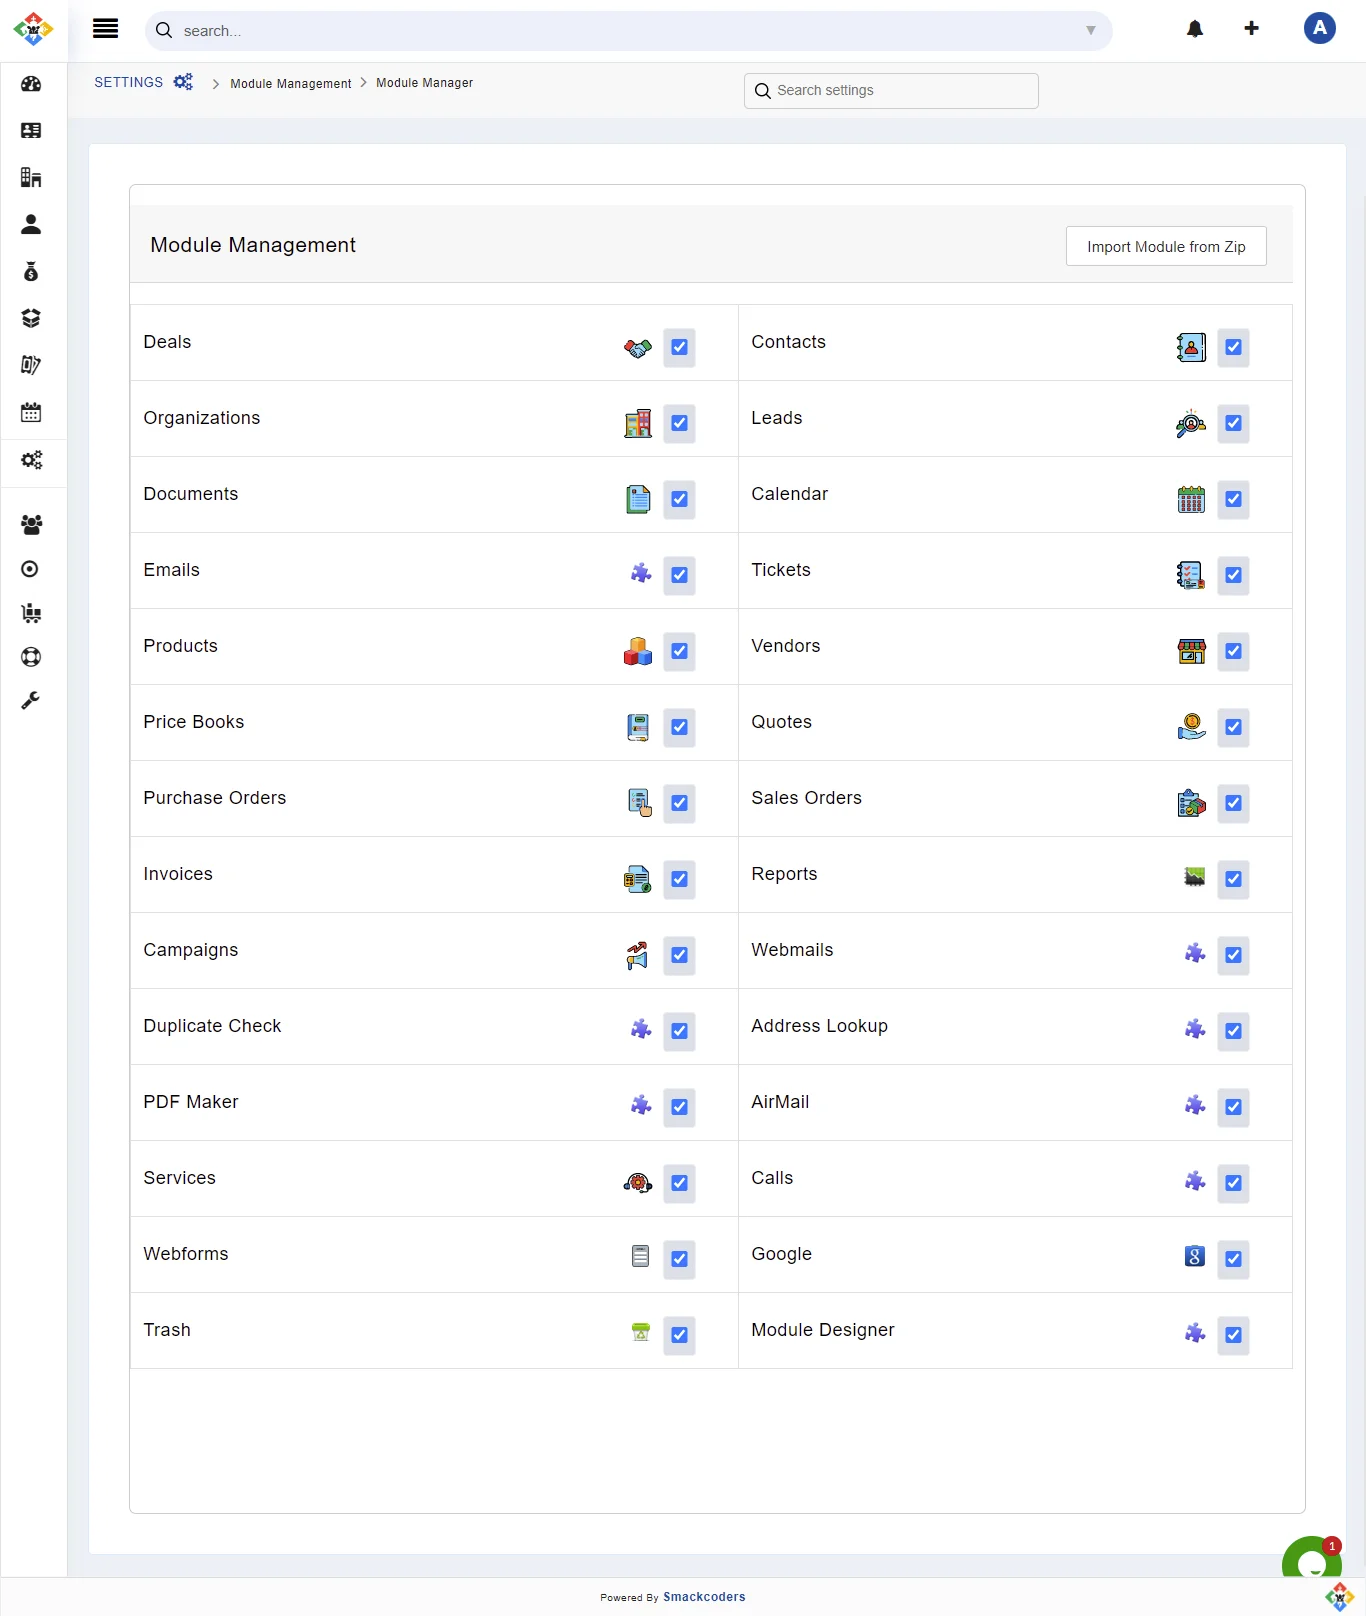Uncheck the Leads module checkbox

1233,424
